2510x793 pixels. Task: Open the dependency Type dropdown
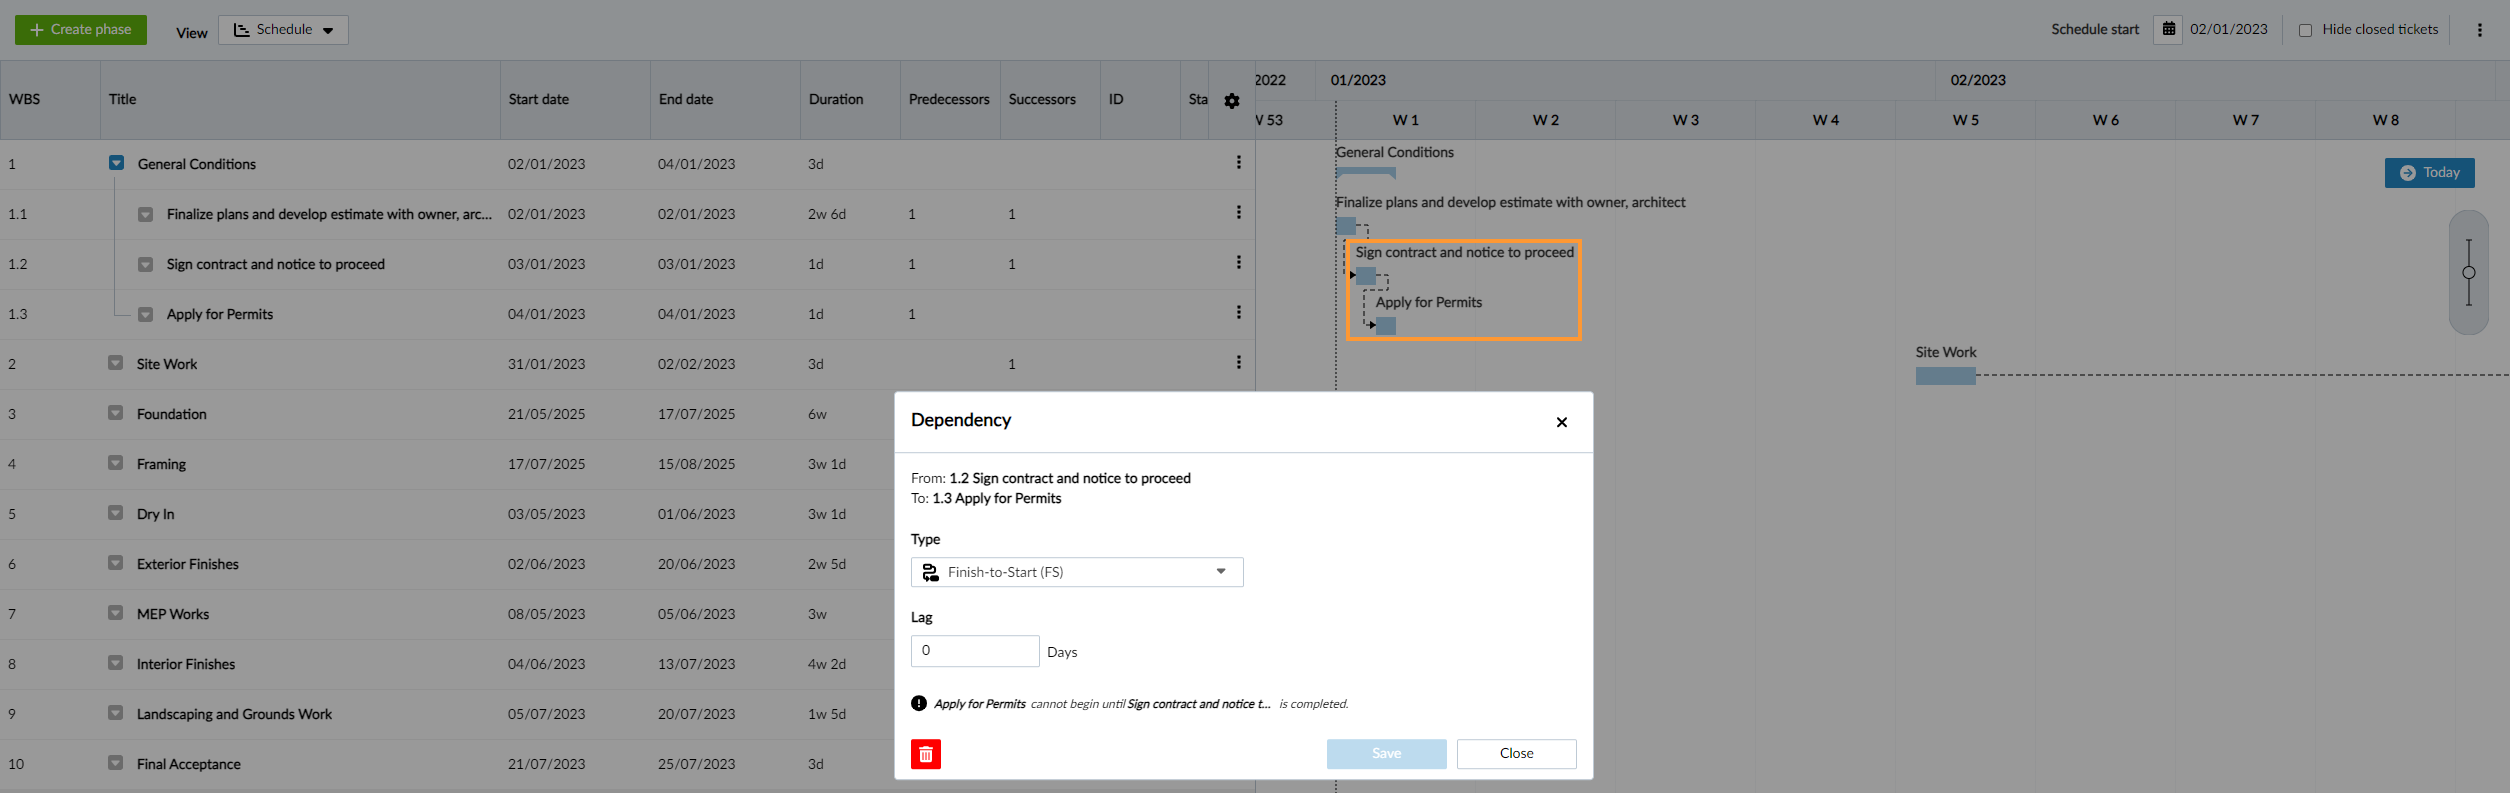[x=1076, y=572]
